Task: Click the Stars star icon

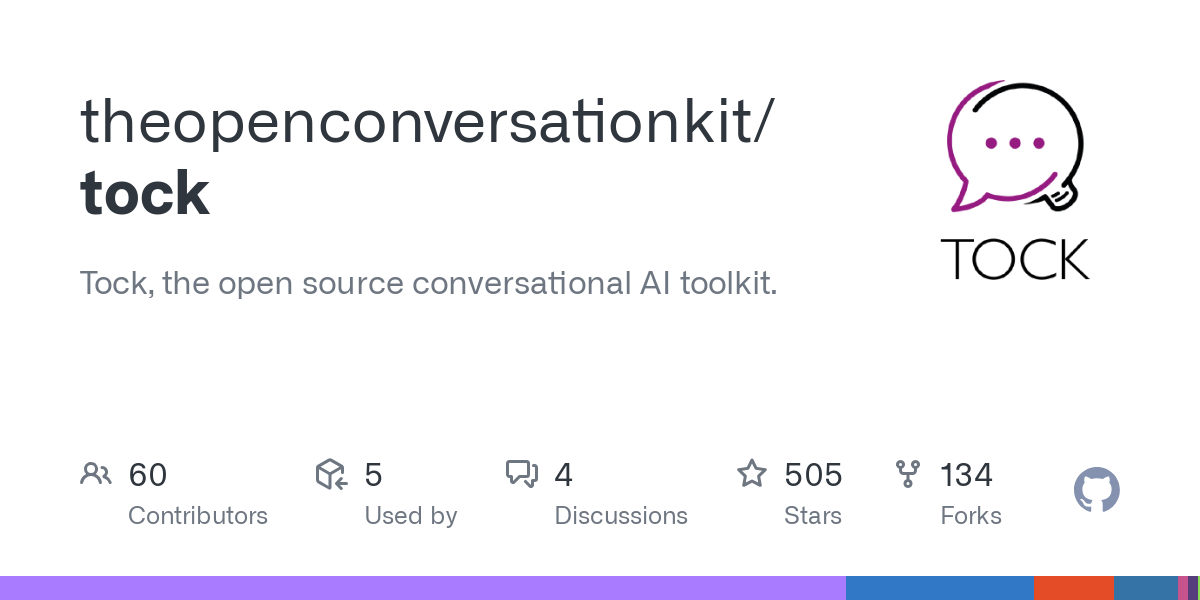Action: point(752,473)
